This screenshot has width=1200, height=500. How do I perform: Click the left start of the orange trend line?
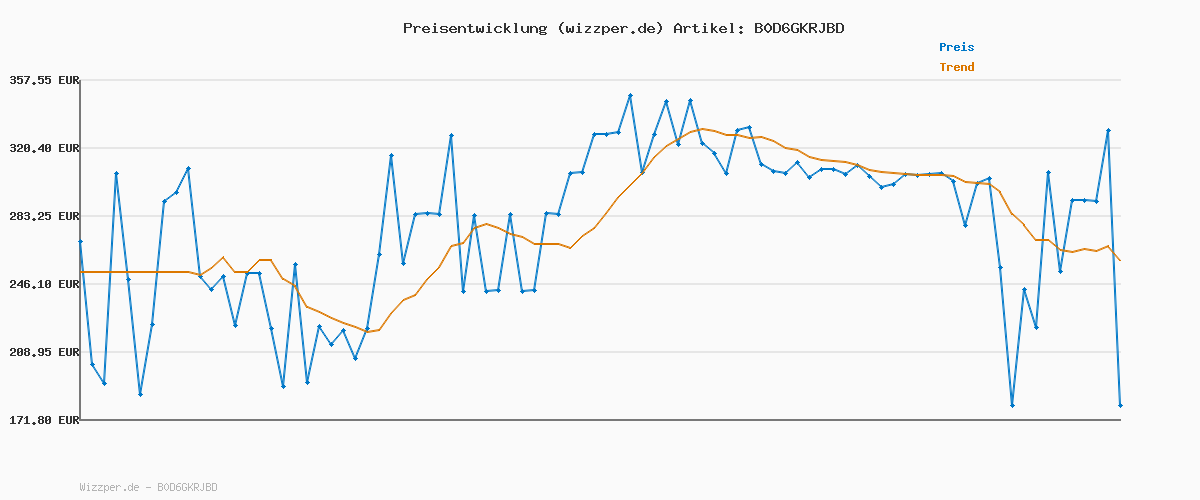click(81, 272)
